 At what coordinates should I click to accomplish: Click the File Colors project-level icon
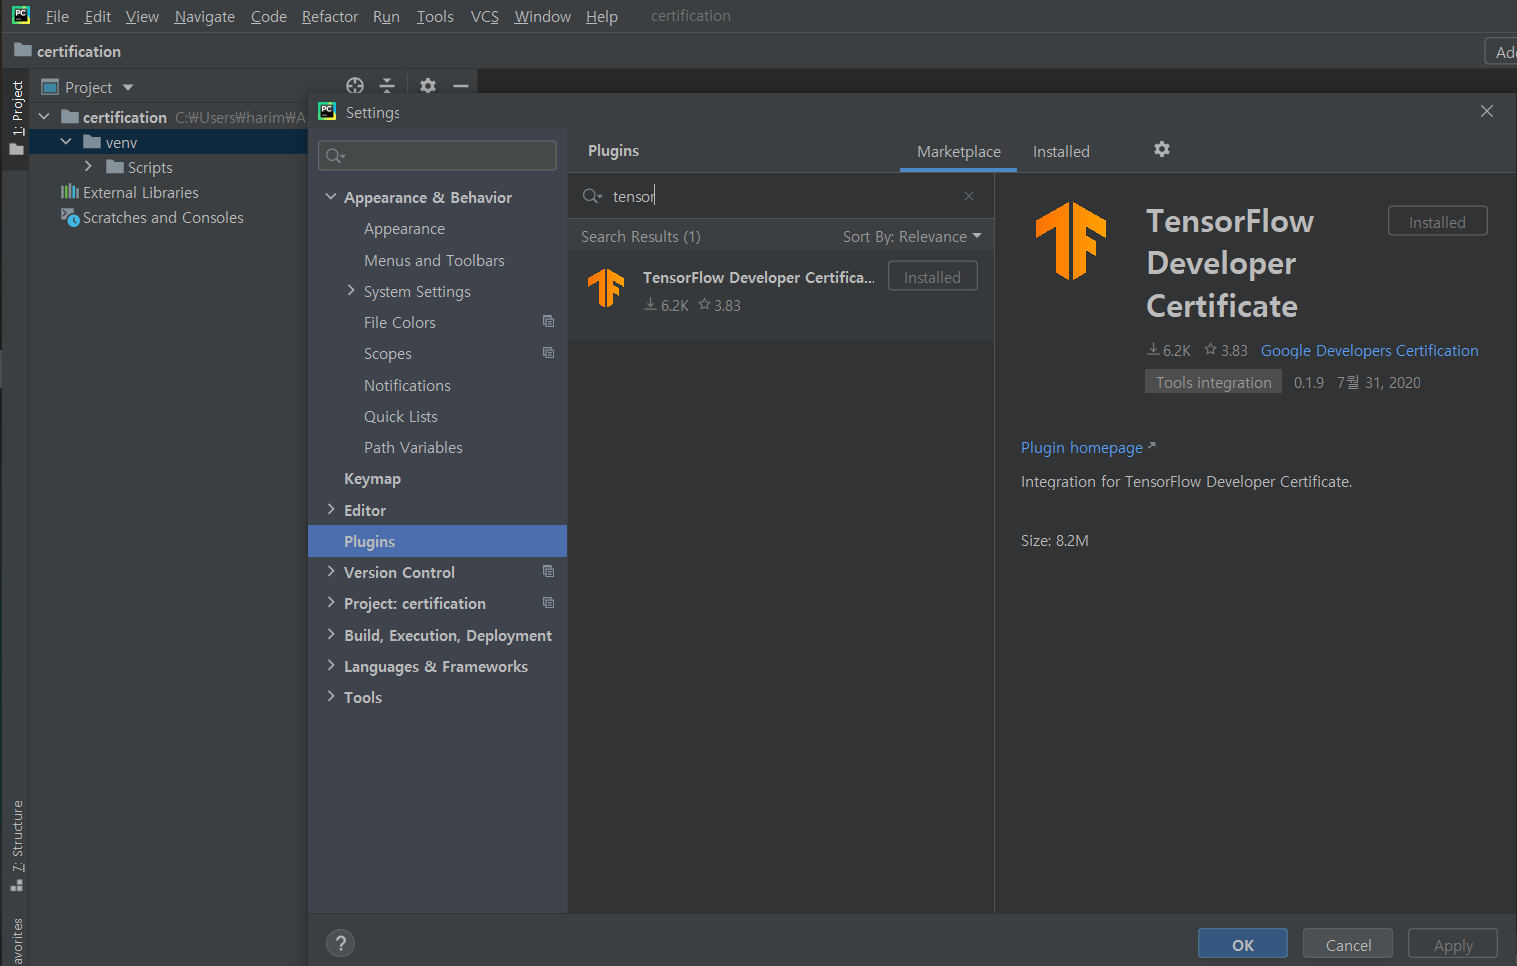(548, 321)
